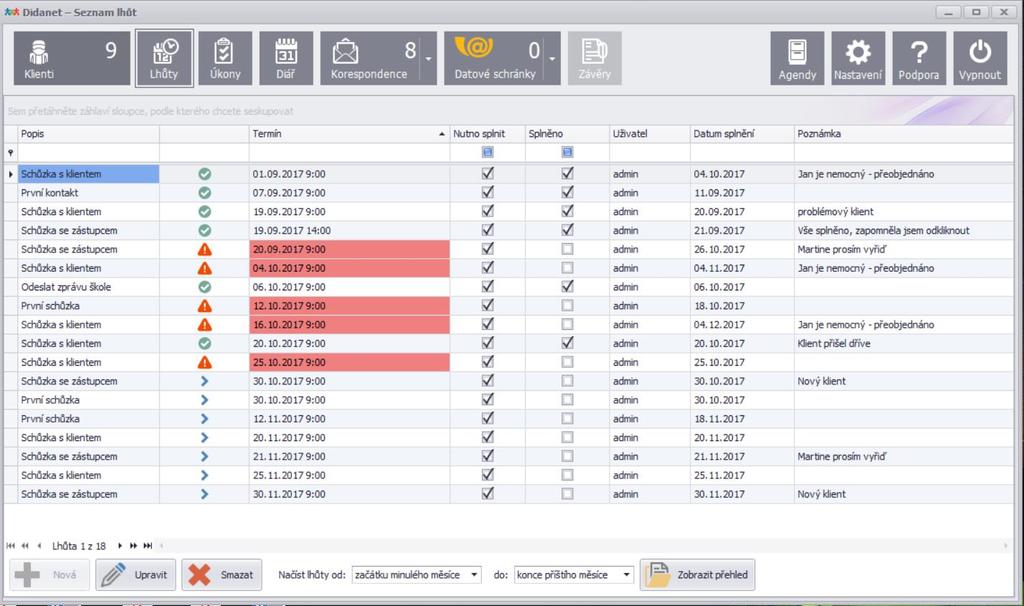
Task: Uncheck Nutno splnit for 30.11.2017 deadline
Action: [487, 494]
